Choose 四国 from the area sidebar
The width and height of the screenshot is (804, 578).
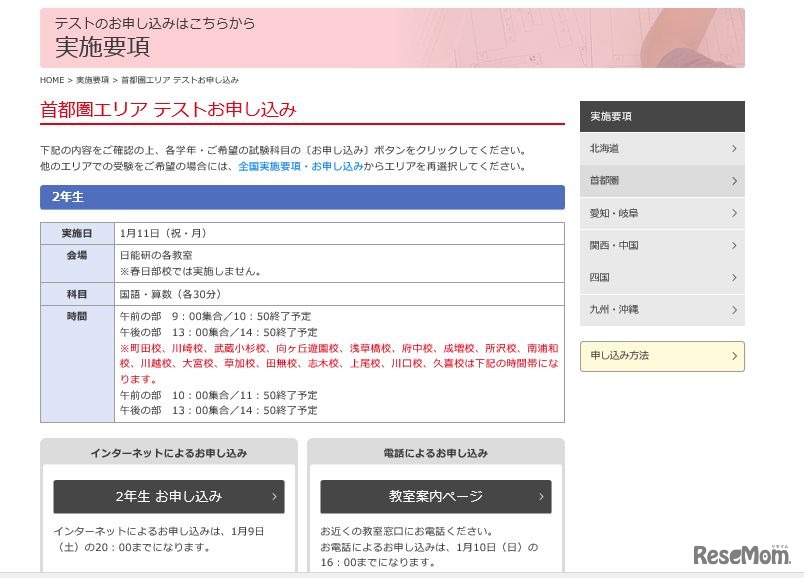[600, 277]
